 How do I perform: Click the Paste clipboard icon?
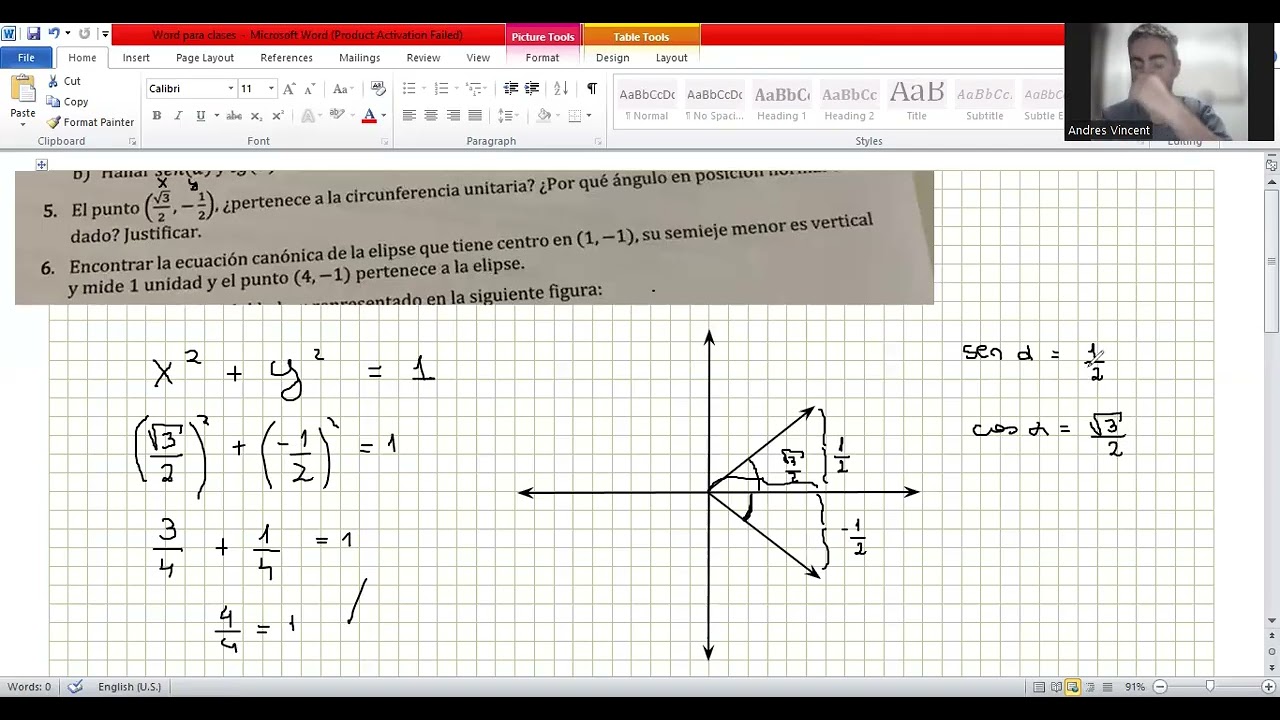22,89
